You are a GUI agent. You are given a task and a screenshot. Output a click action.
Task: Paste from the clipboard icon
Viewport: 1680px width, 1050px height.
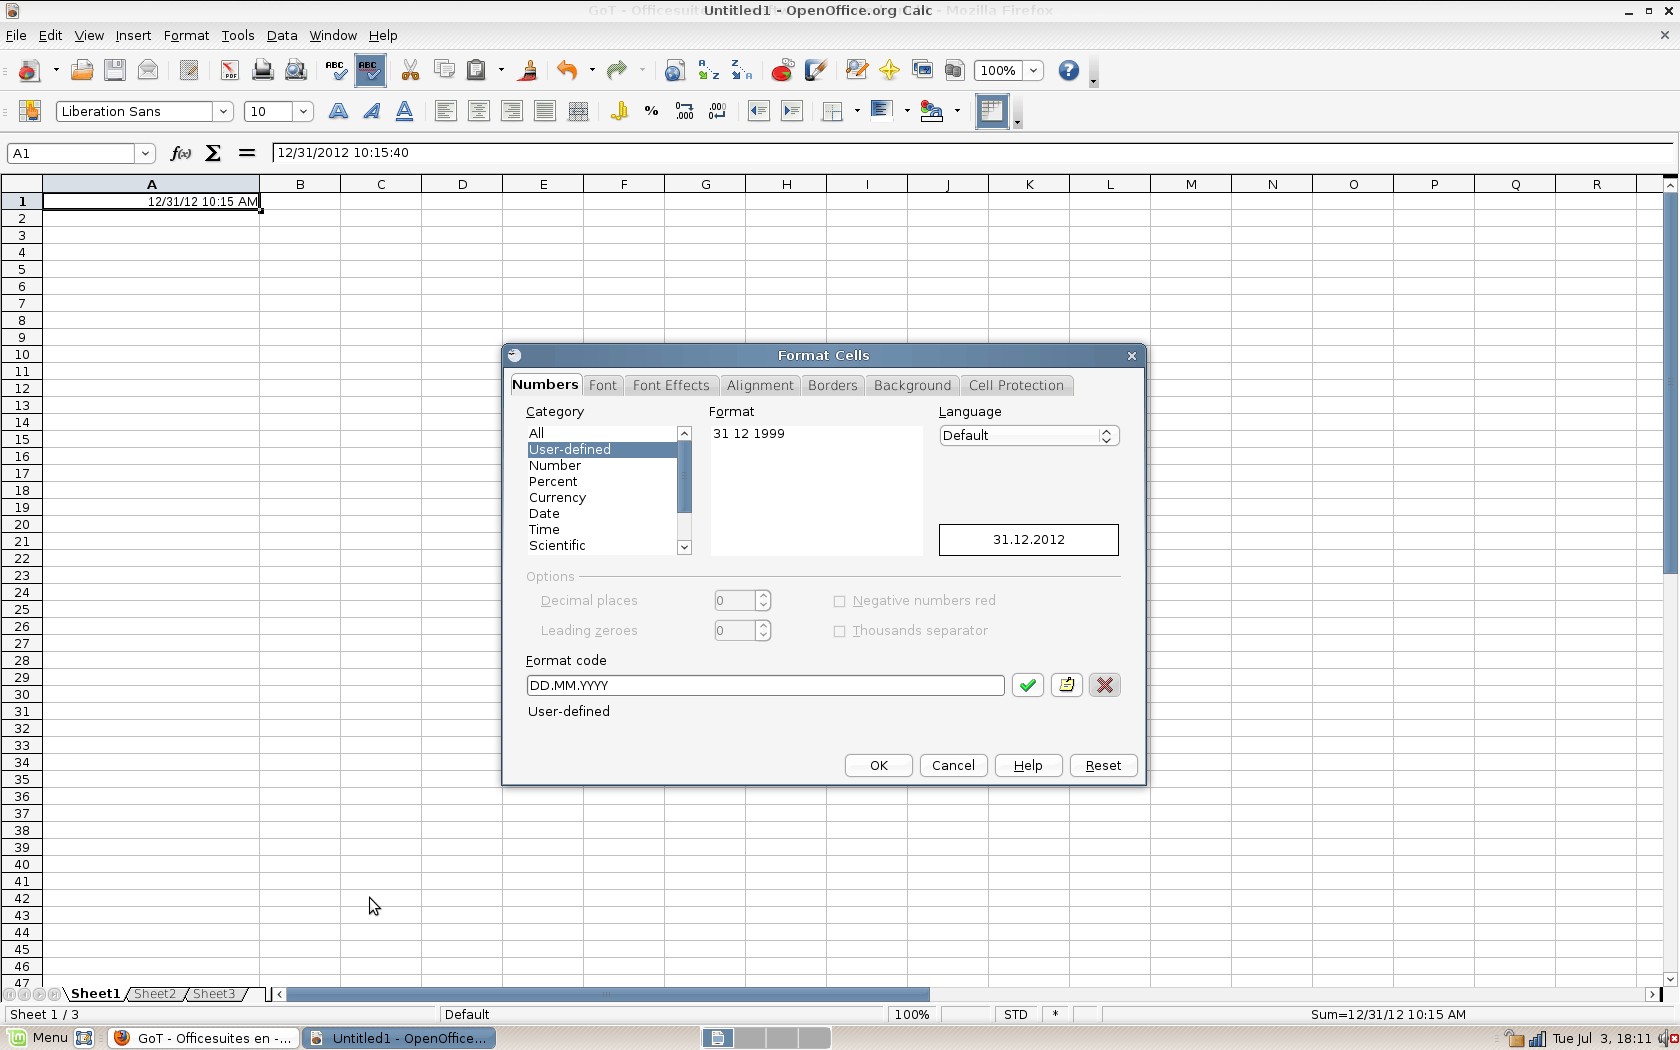coord(477,70)
